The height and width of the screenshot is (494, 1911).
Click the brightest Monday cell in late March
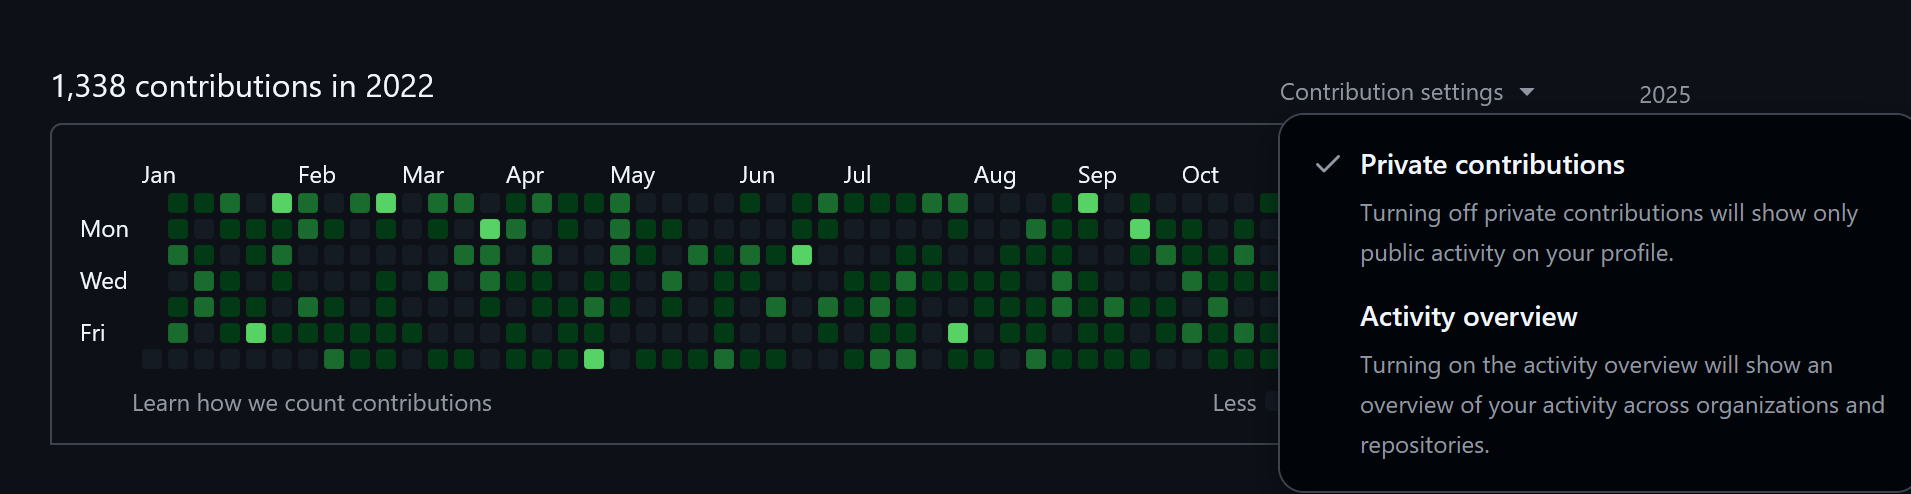490,229
